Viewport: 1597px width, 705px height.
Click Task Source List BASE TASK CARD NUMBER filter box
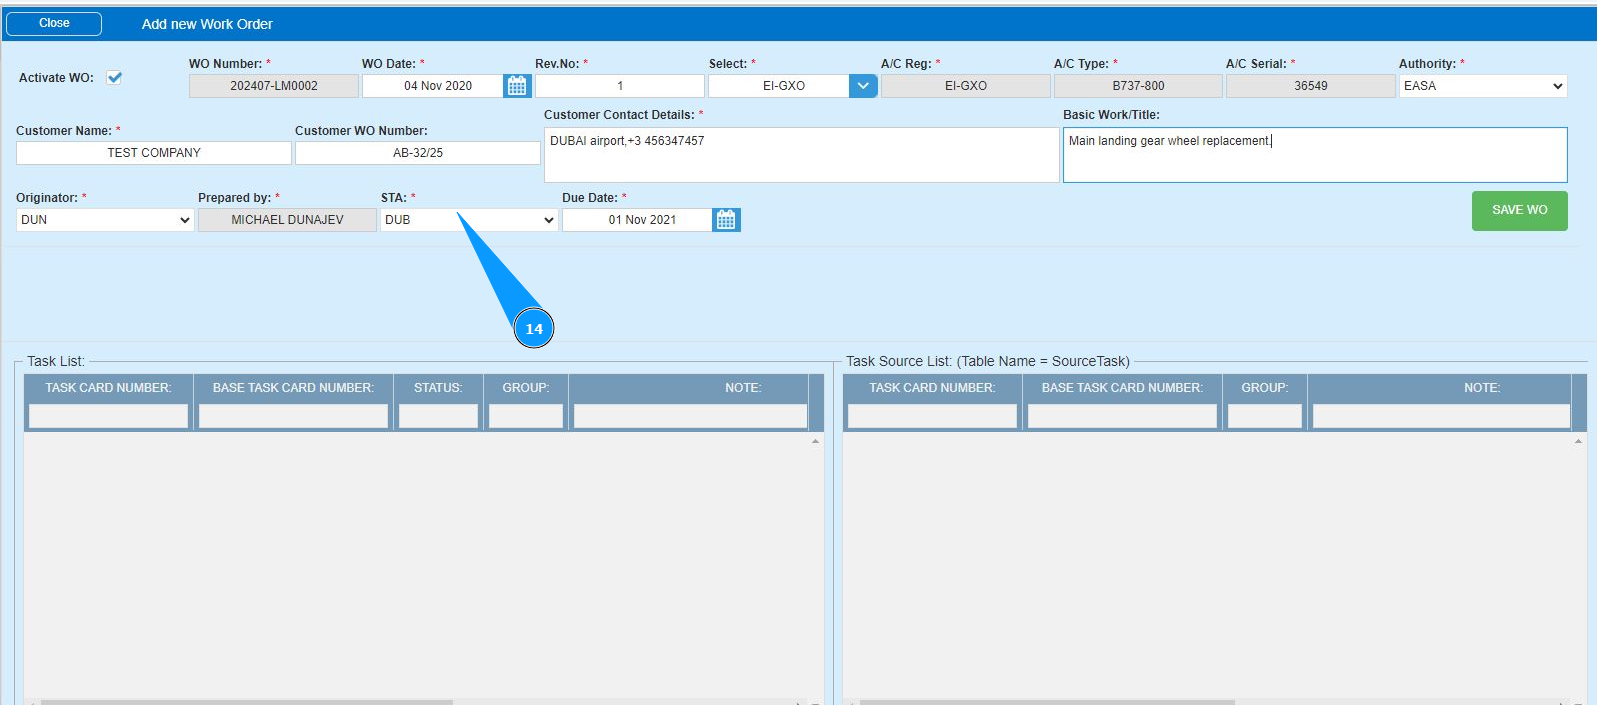click(1122, 416)
